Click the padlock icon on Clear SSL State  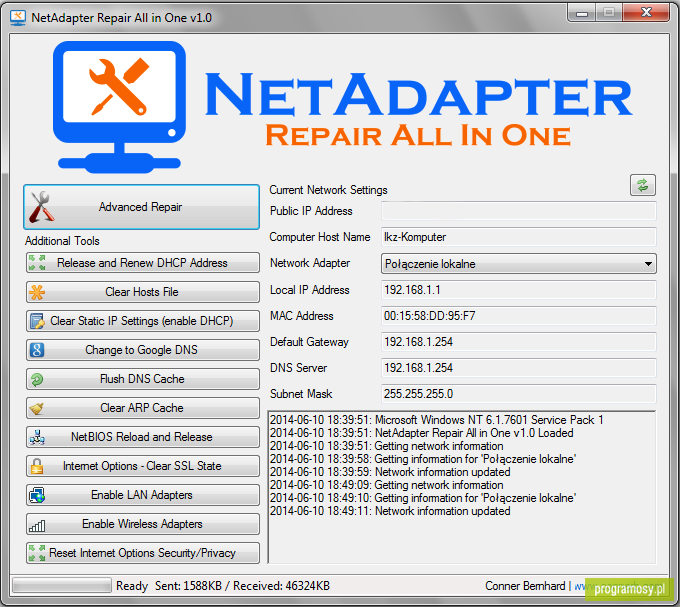37,466
